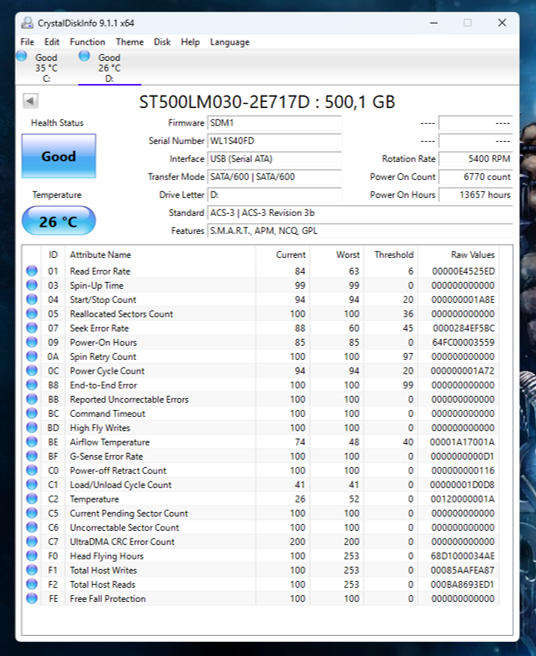The width and height of the screenshot is (536, 656).
Task: Click status icon for Load/Unload Cycle Count
Action: pyautogui.click(x=32, y=484)
